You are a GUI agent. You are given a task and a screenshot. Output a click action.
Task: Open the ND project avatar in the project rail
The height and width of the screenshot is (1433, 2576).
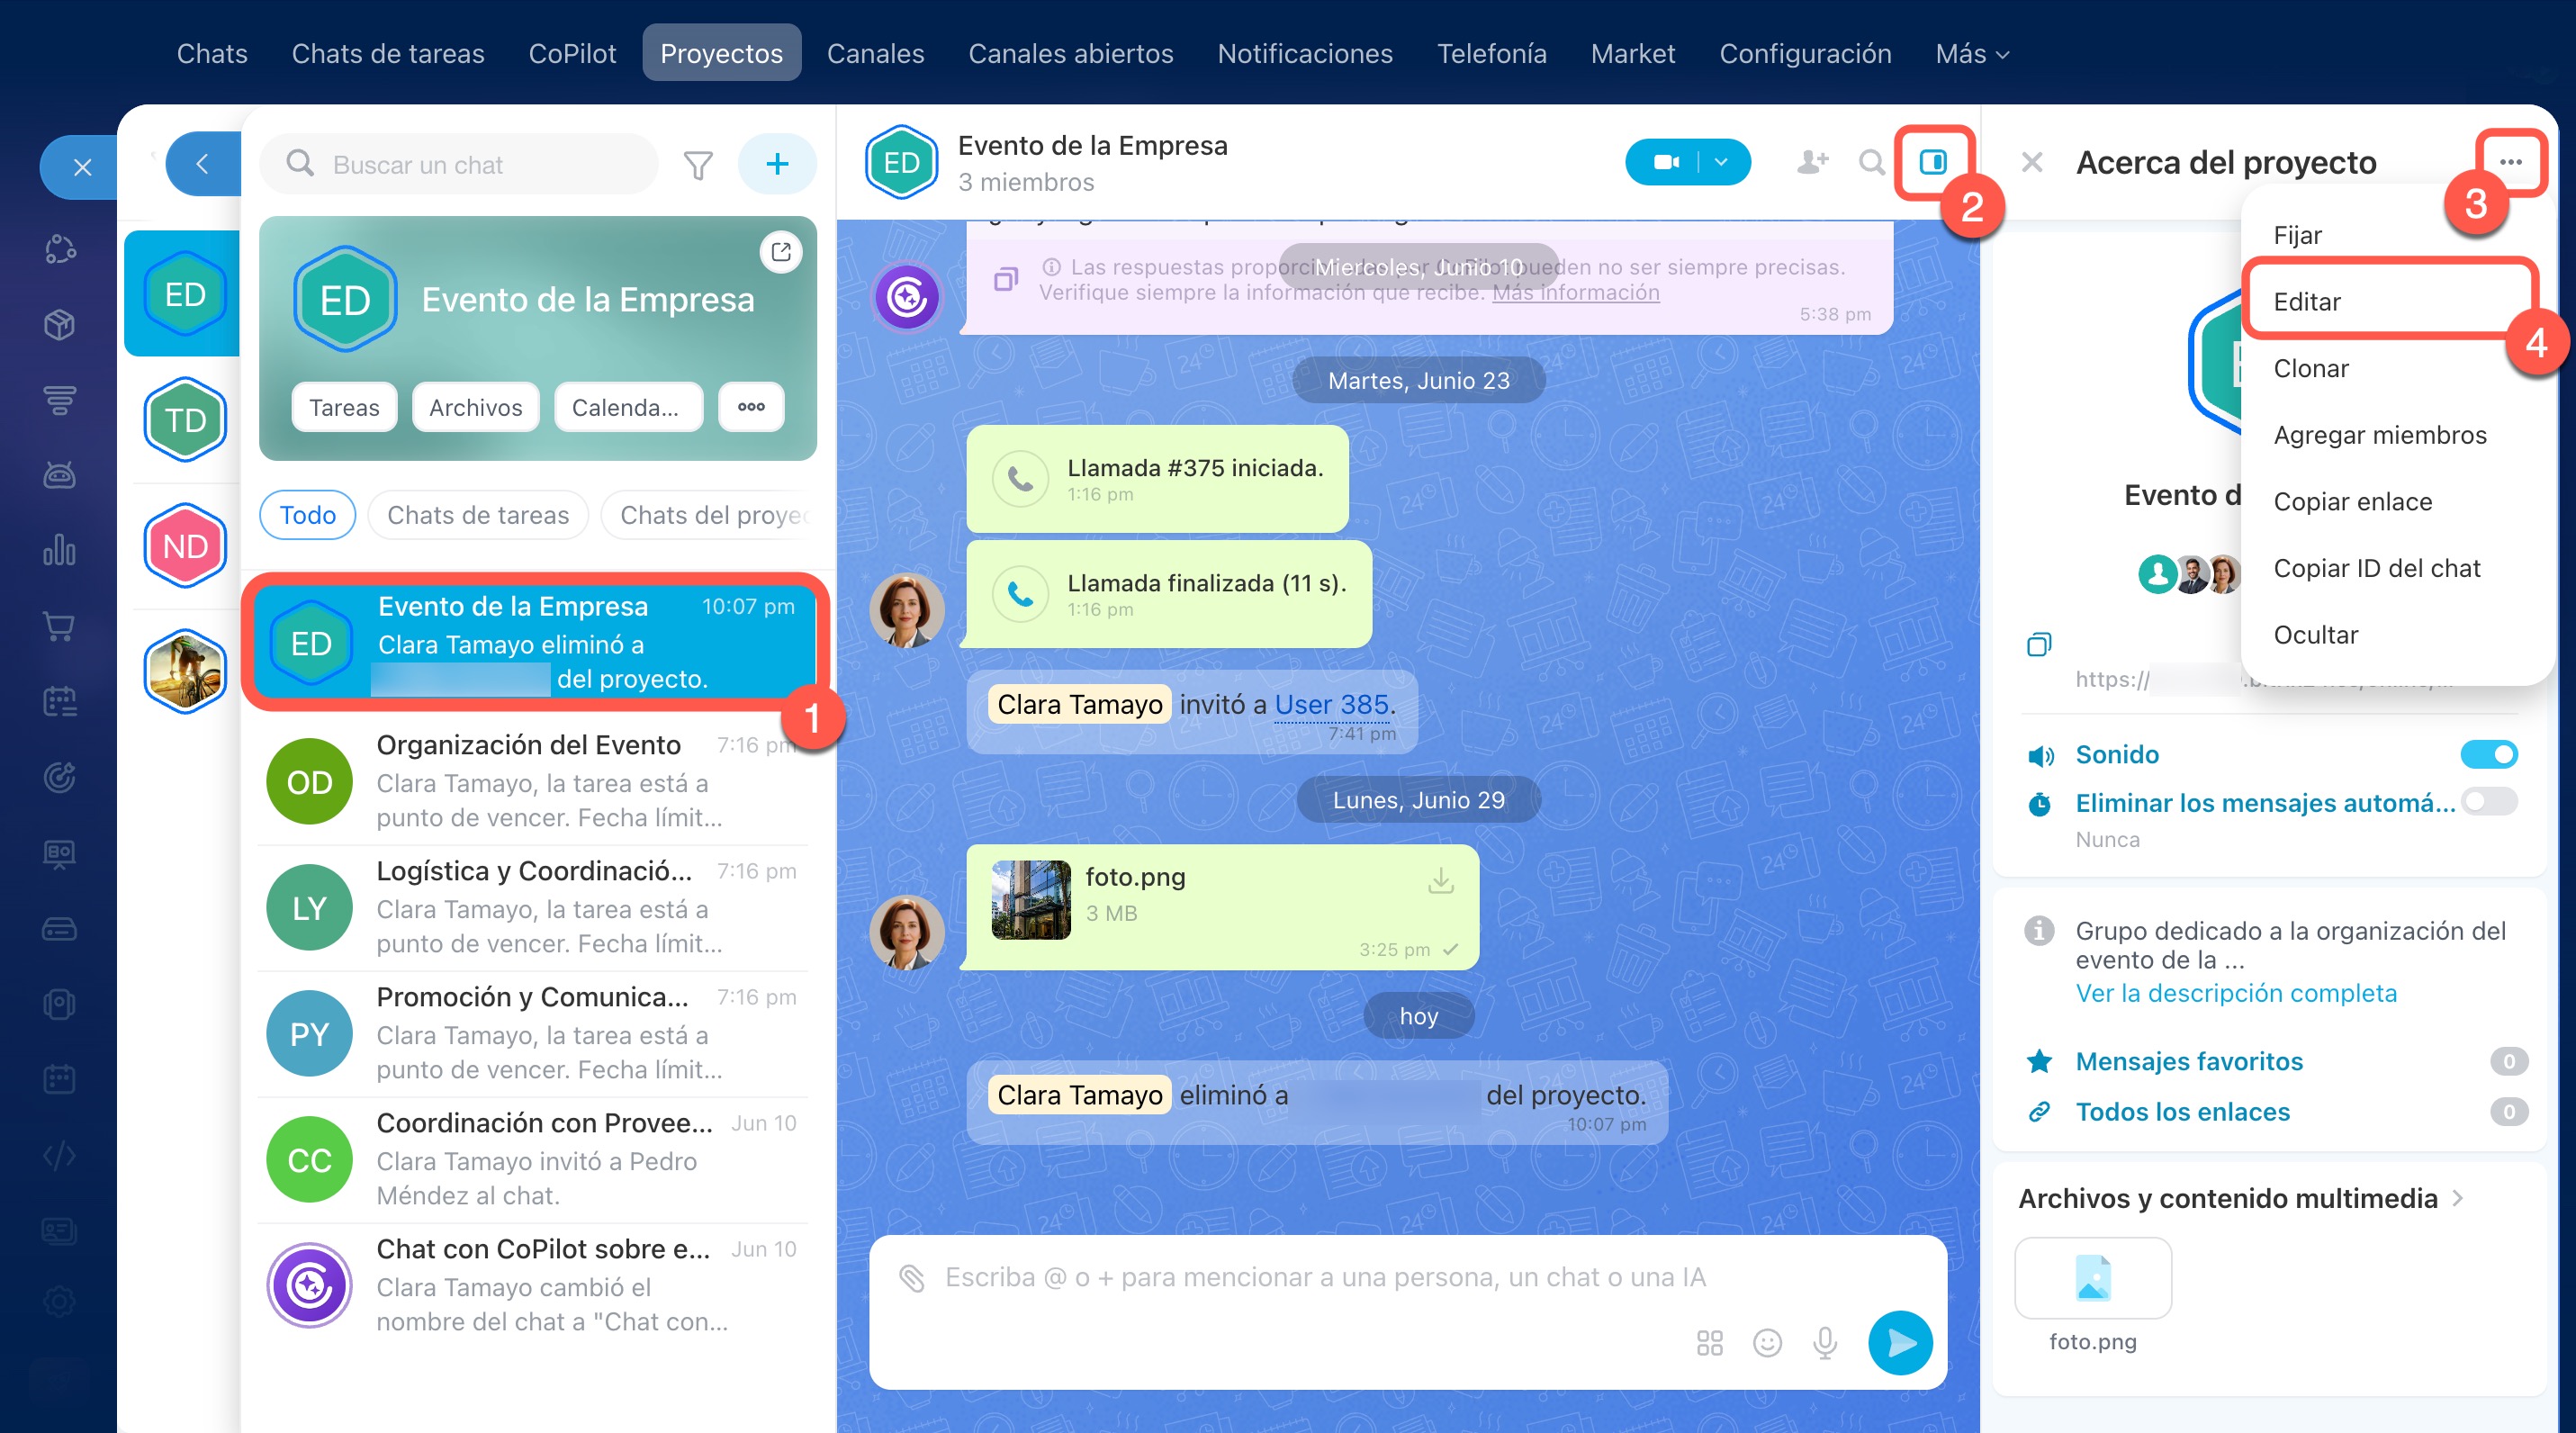pos(185,545)
